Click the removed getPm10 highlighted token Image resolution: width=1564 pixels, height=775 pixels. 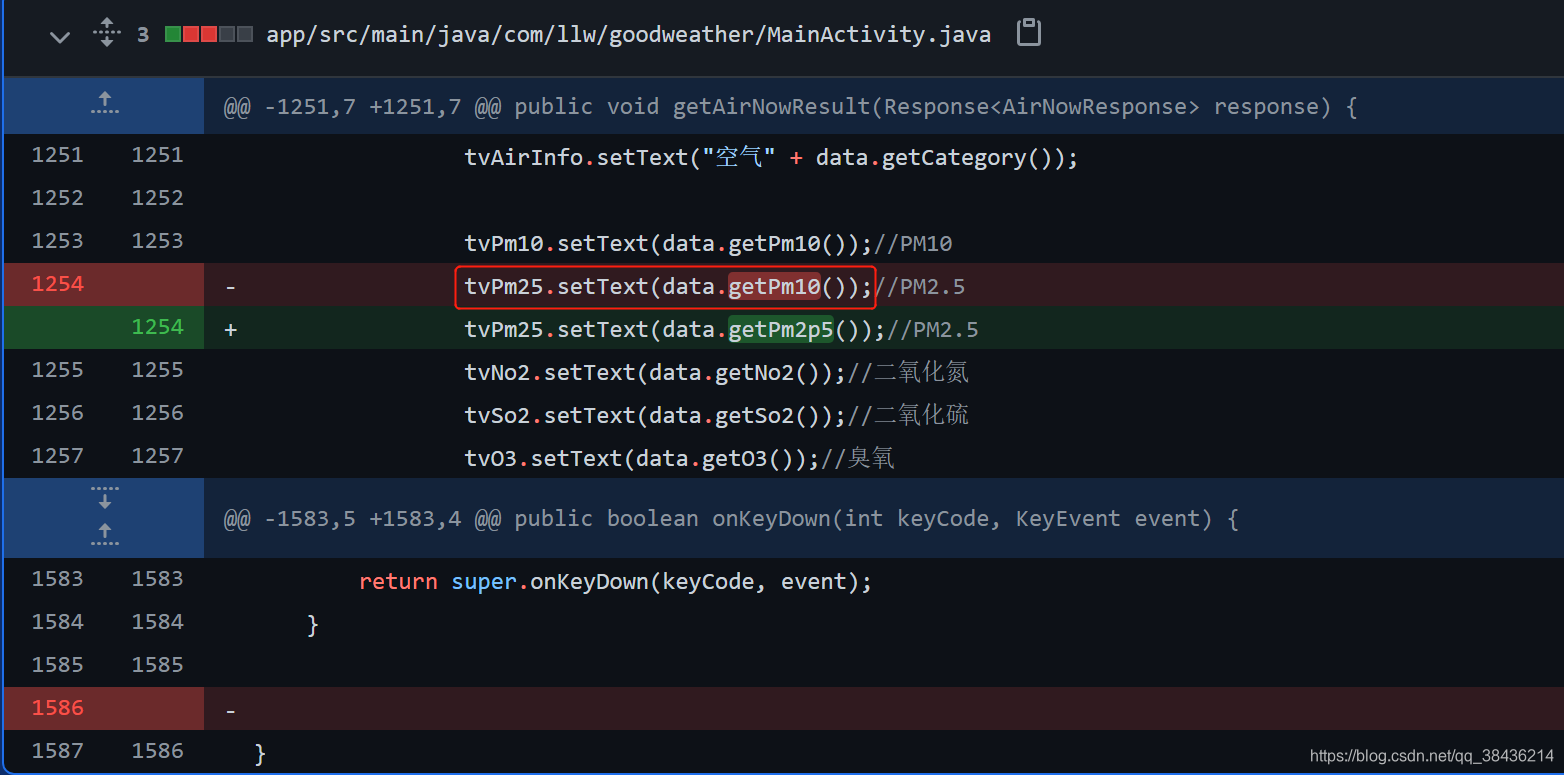(774, 287)
